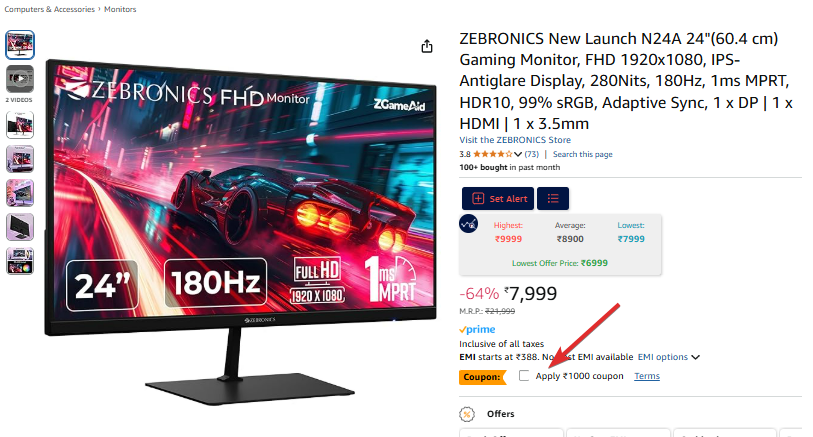
Task: Go to Computers & Accessories breadcrumb
Action: [x=50, y=9]
